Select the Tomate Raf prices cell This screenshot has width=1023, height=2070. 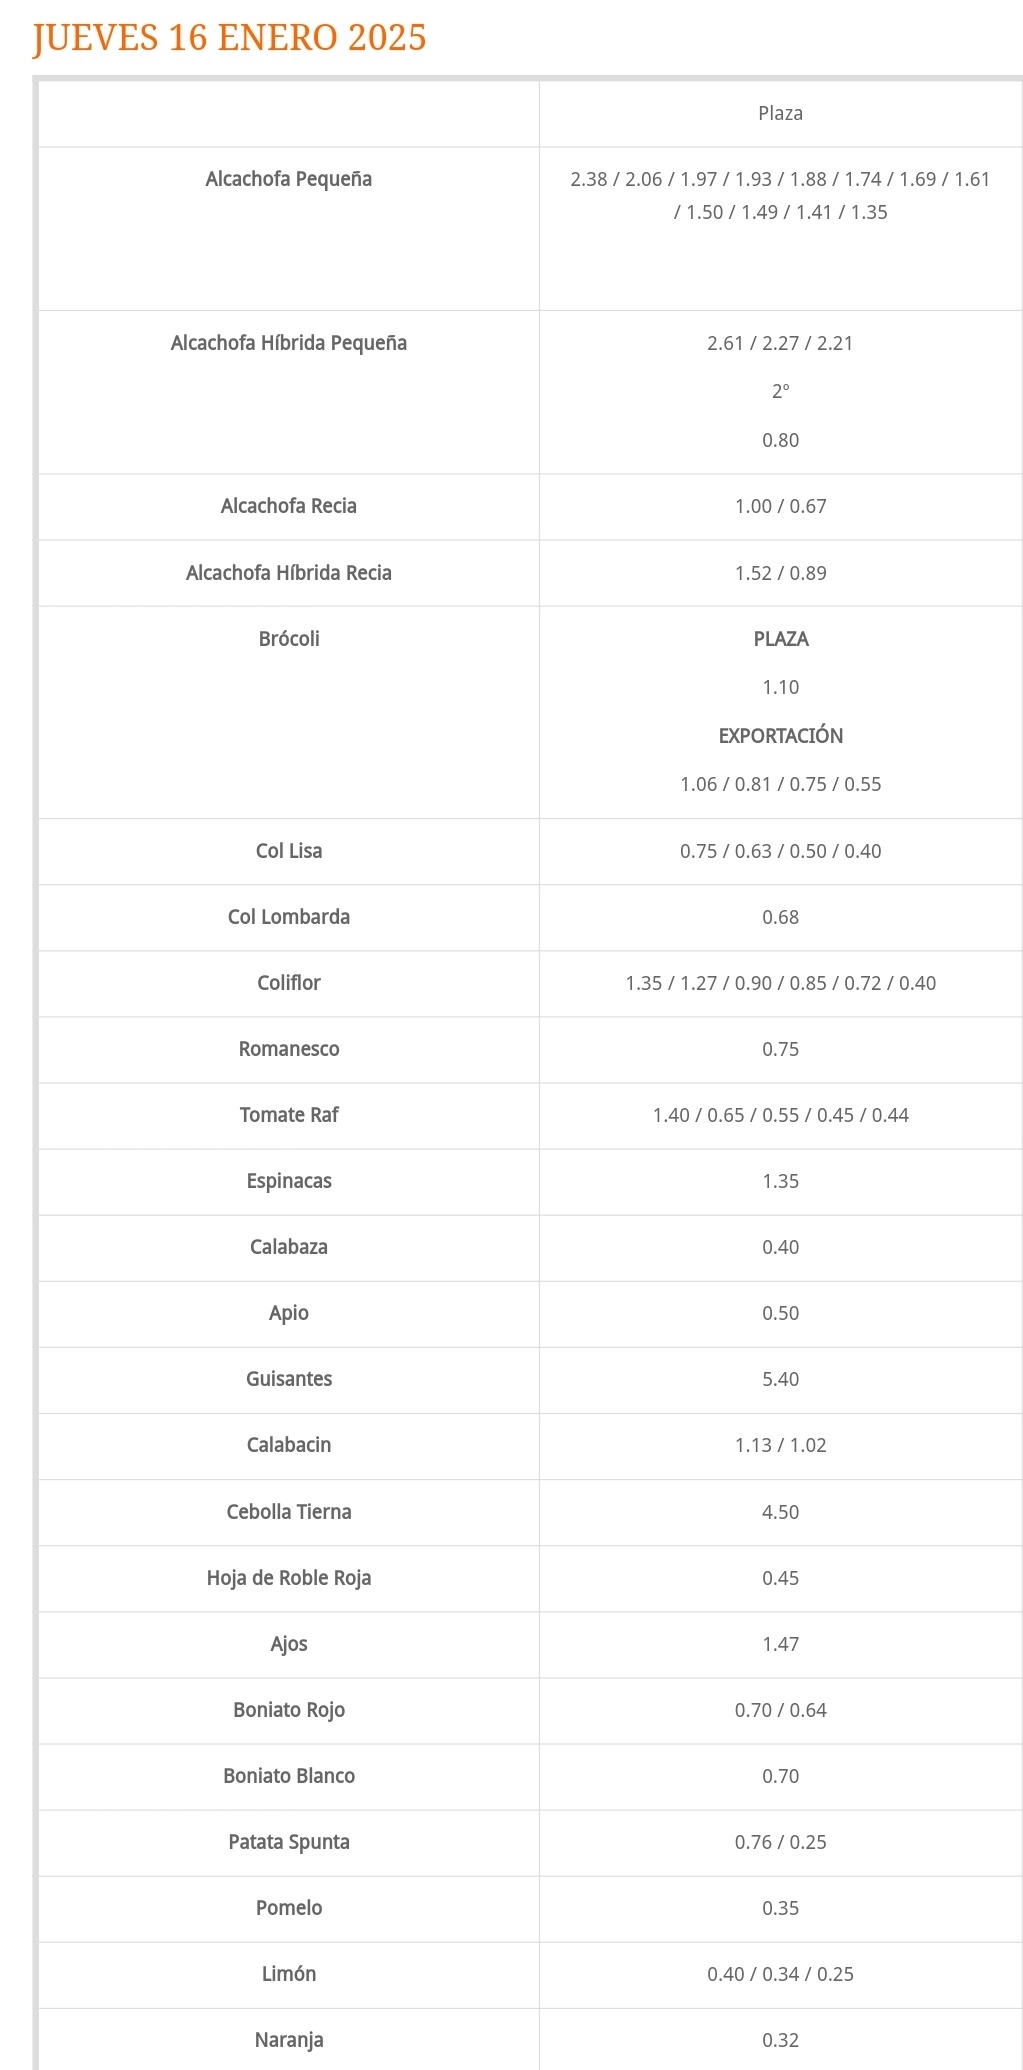[x=780, y=1115]
